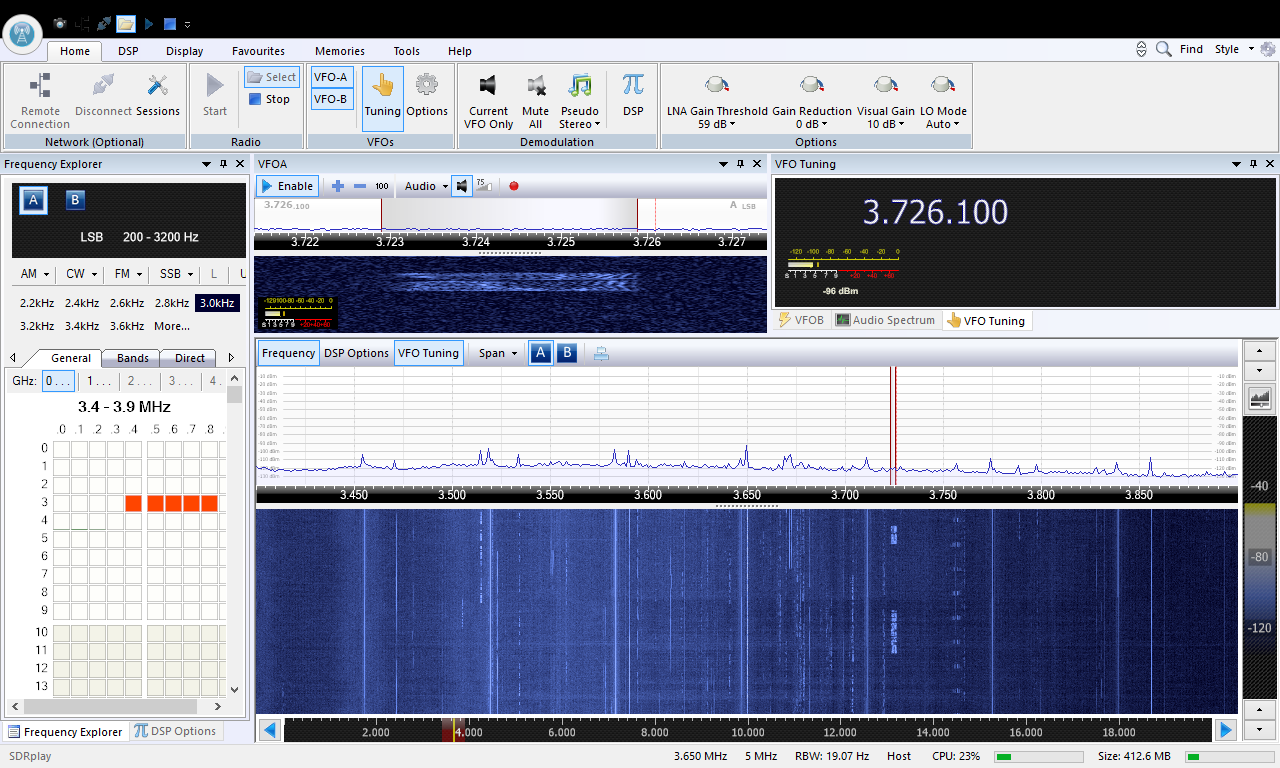
Task: Open the Span dropdown in waterfall toolbar
Action: click(498, 353)
